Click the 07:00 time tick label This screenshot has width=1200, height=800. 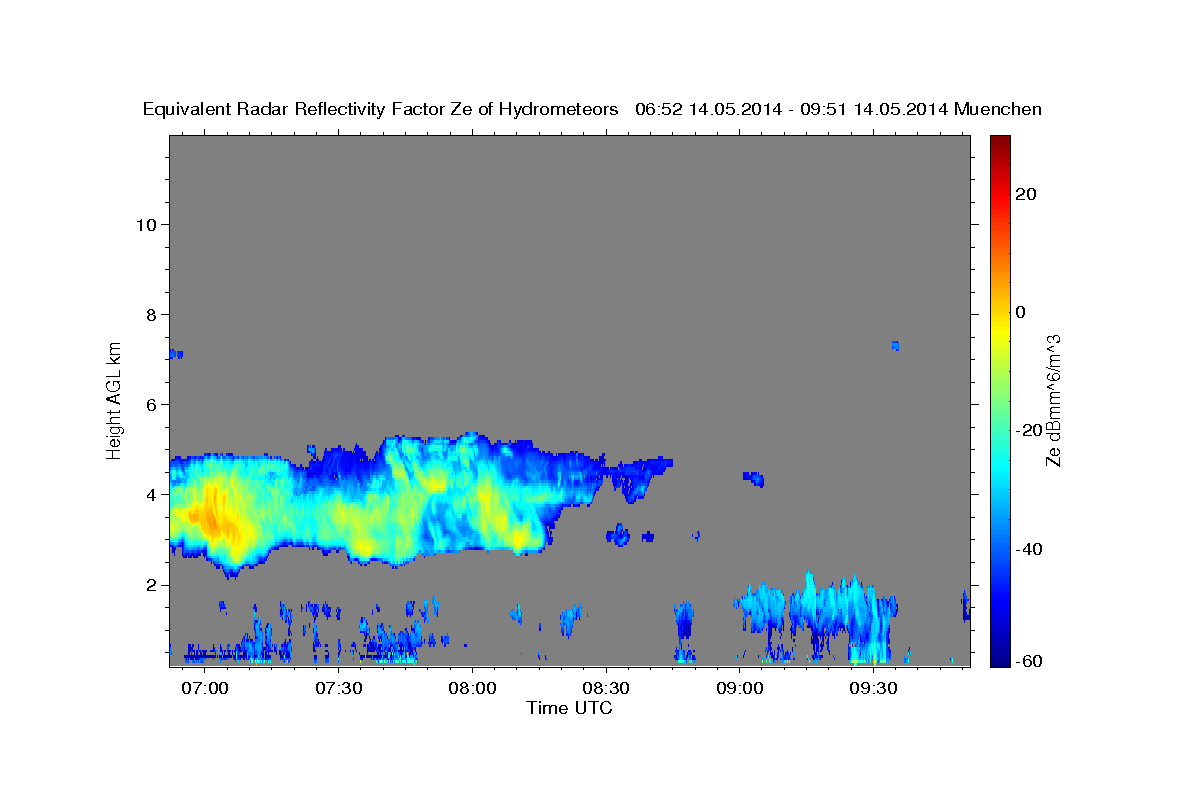tap(206, 689)
